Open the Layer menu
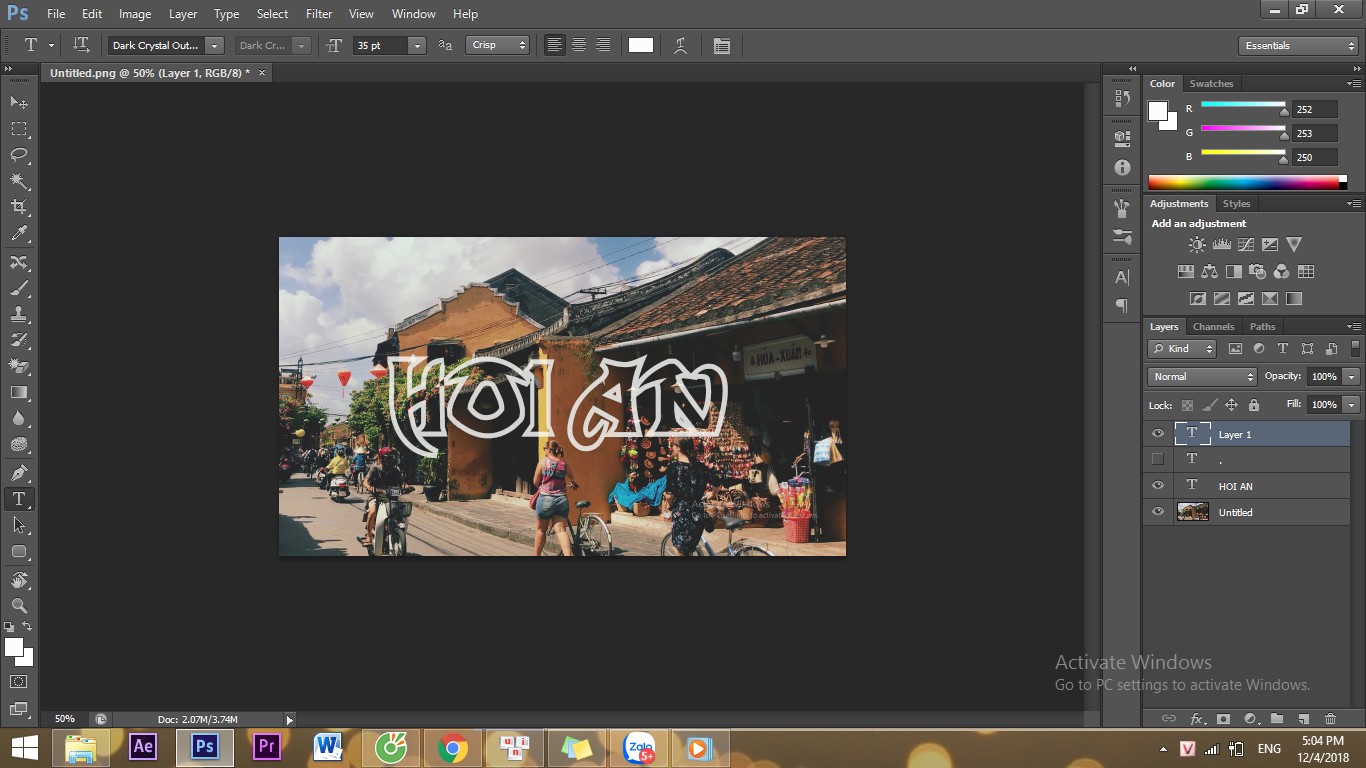The width and height of the screenshot is (1366, 768). [x=183, y=14]
